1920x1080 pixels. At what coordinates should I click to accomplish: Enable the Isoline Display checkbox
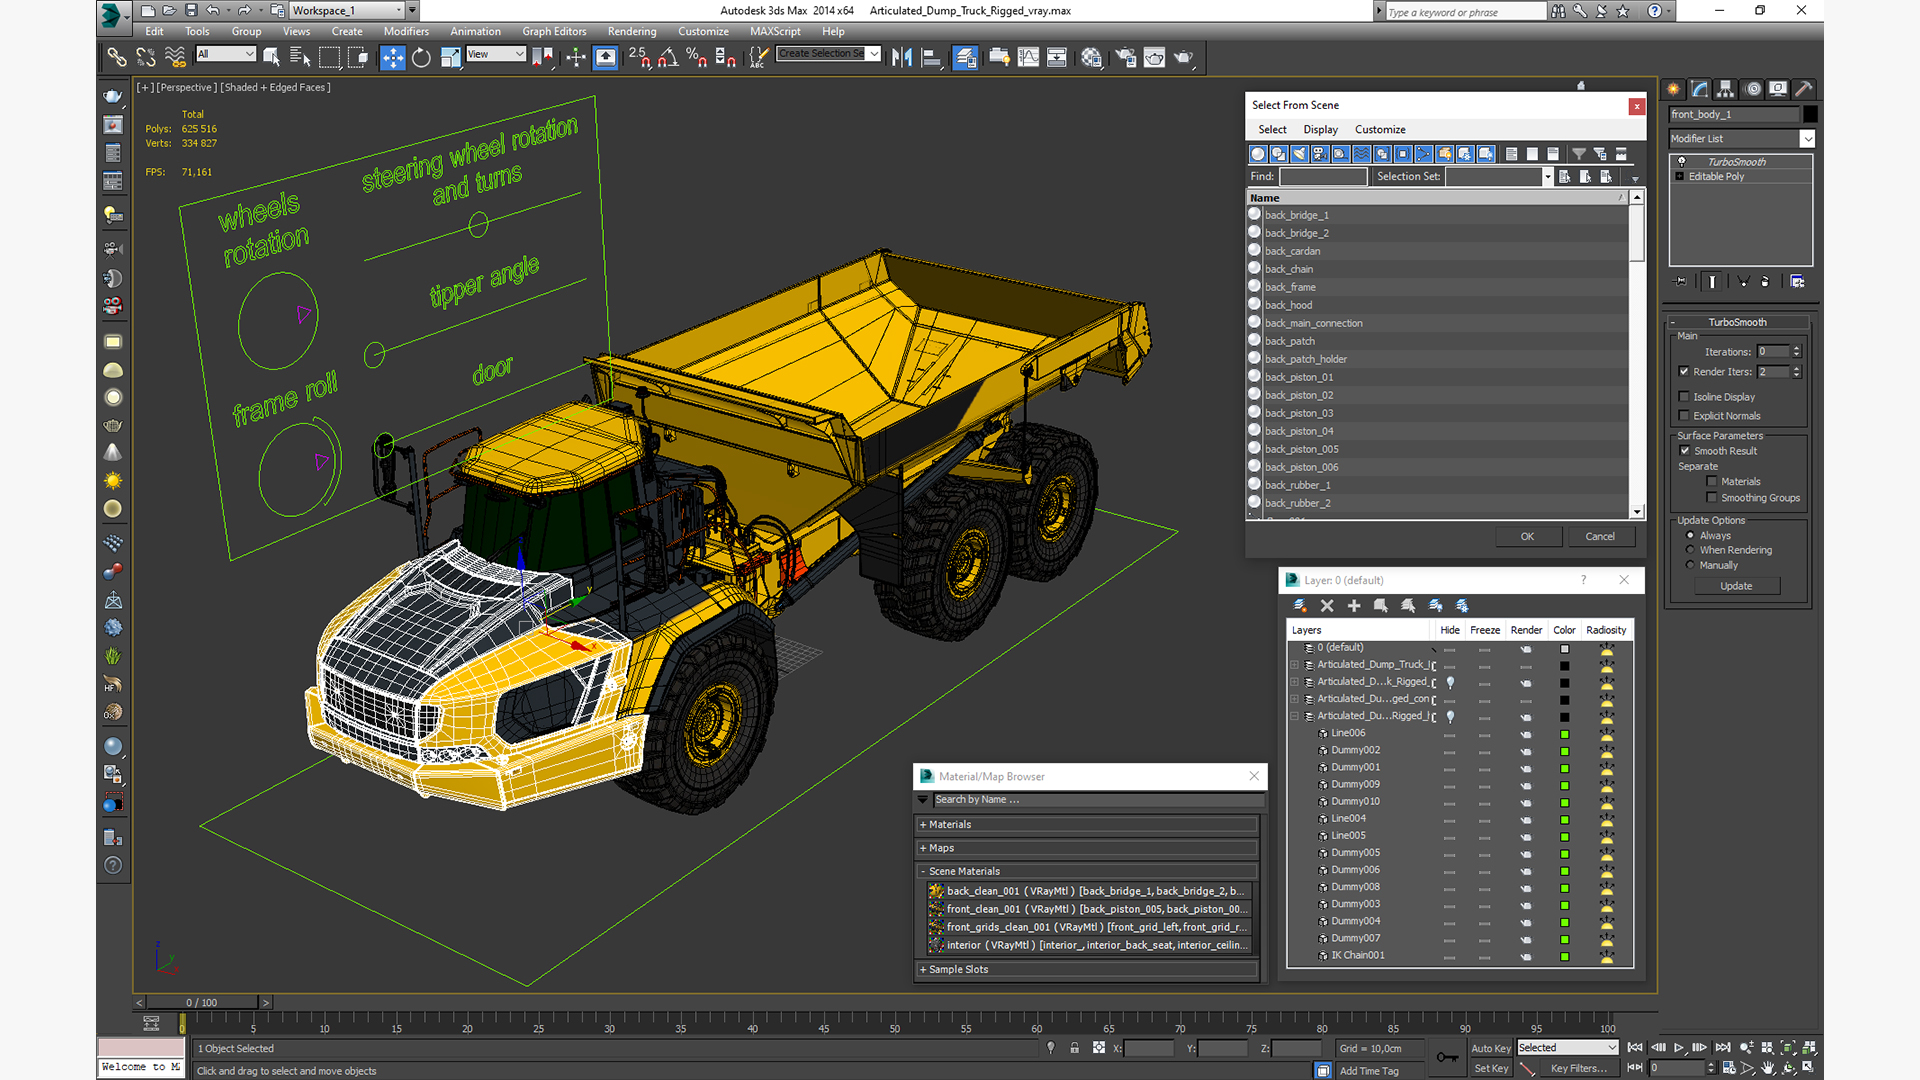[1684, 397]
